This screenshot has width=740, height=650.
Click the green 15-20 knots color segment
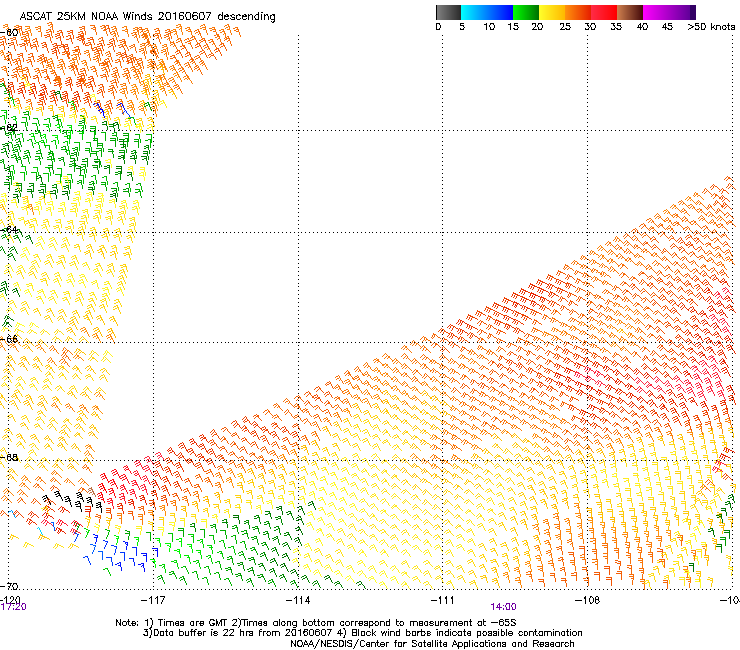(526, 12)
